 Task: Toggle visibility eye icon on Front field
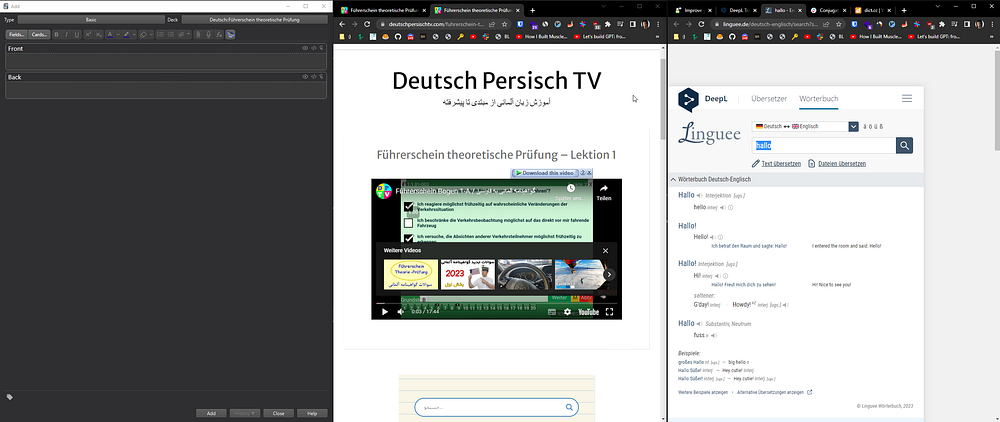click(304, 48)
